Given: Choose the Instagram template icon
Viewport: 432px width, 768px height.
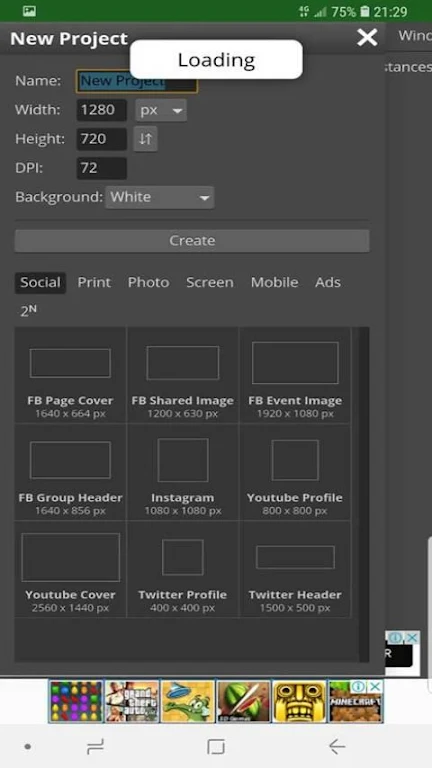Looking at the screenshot, I should [183, 460].
